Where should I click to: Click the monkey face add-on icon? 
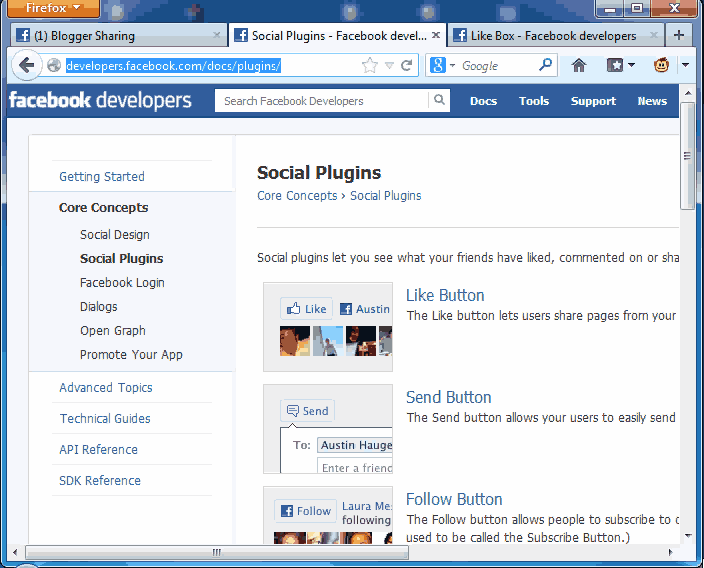pyautogui.click(x=661, y=65)
